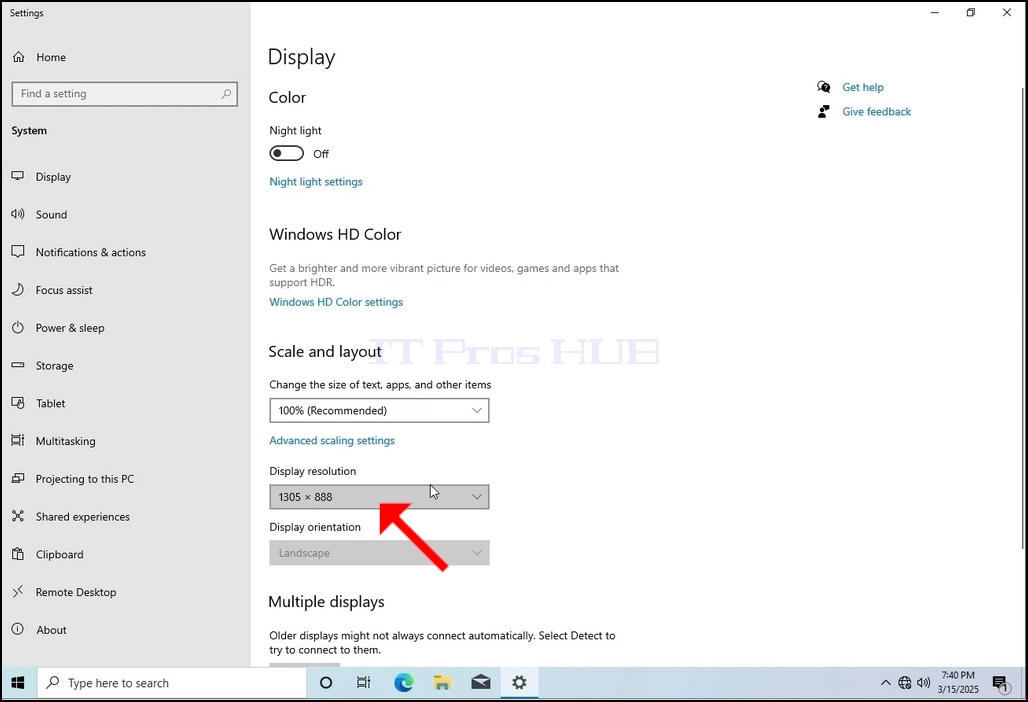Open the 100% (Recommended) scaling dropdown
Image resolution: width=1028 pixels, height=702 pixels.
pos(379,410)
